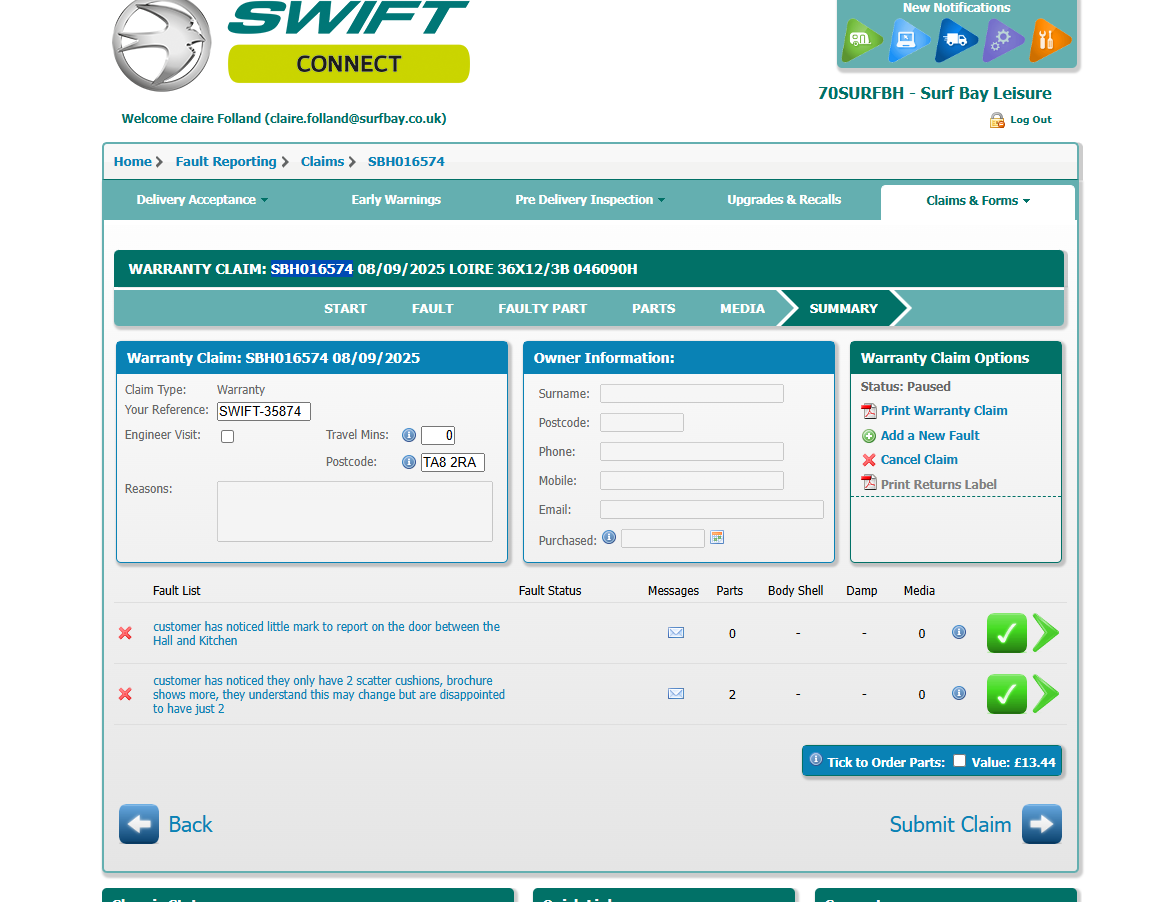Image resolution: width=1153 pixels, height=902 pixels.
Task: Tick the Engineer Visit checkbox
Action: click(228, 437)
